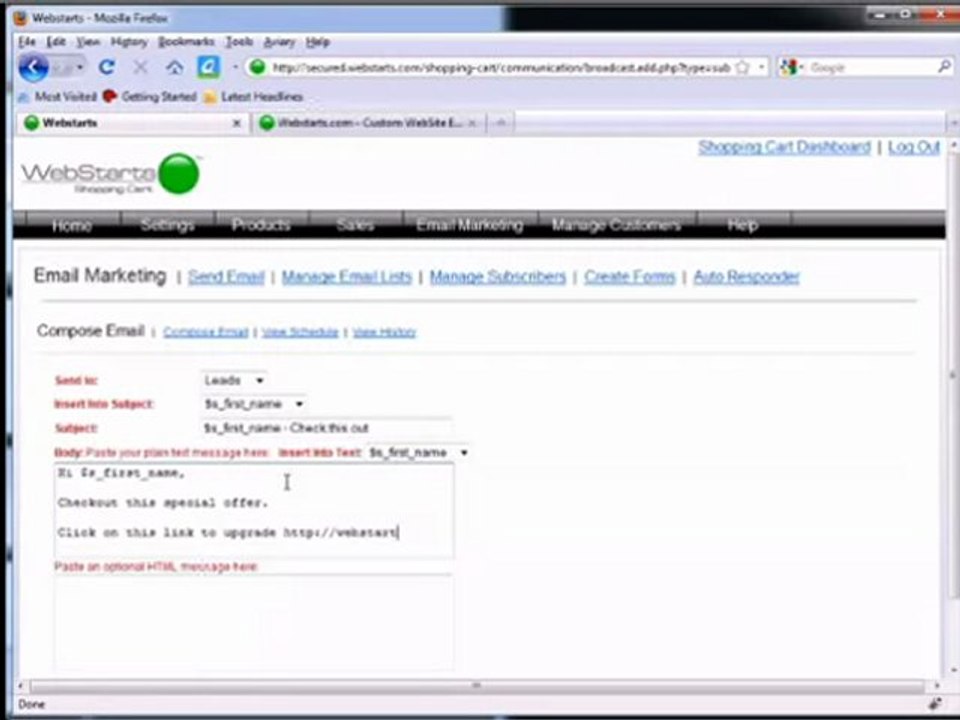Open the address bar history dropdown arrow
Screen dimensions: 960x720
click(761, 67)
